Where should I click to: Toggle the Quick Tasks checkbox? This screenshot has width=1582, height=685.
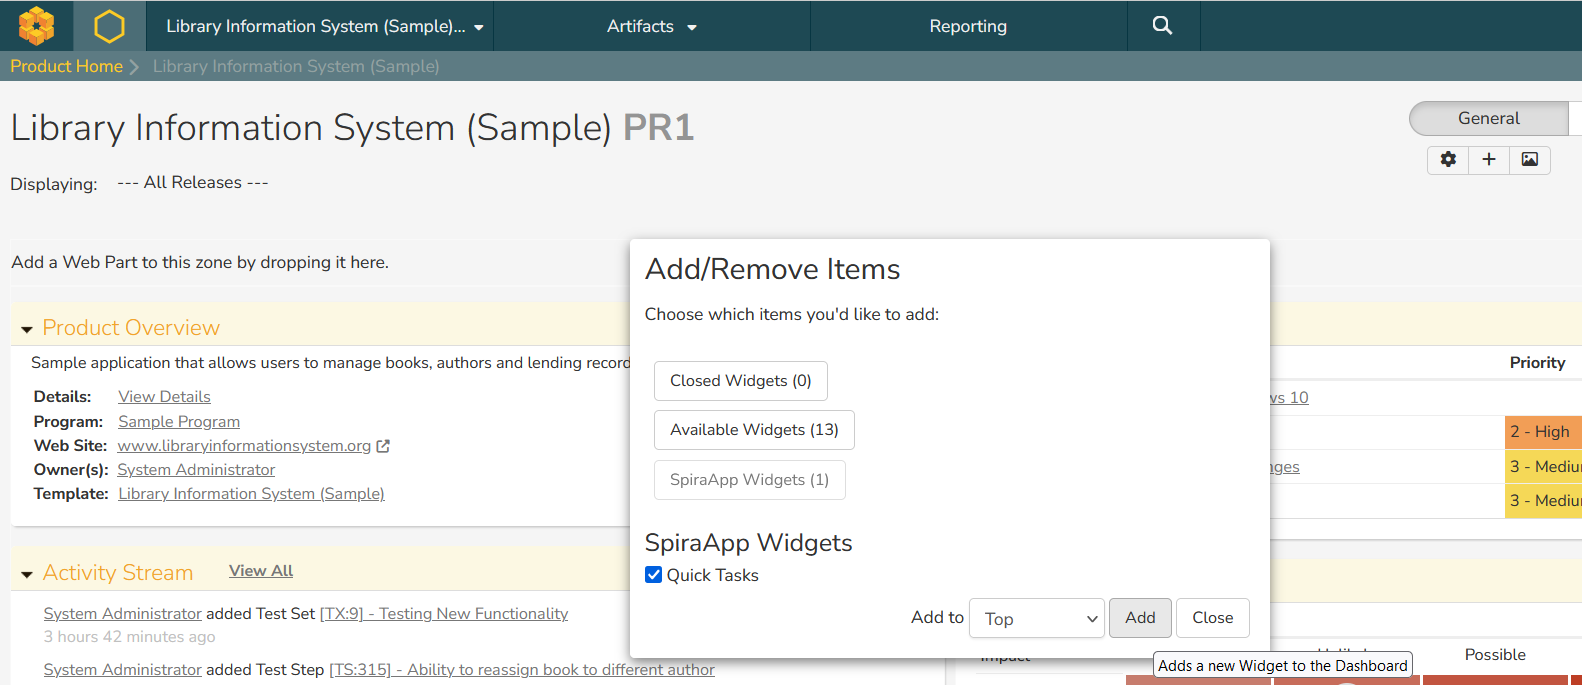(654, 575)
